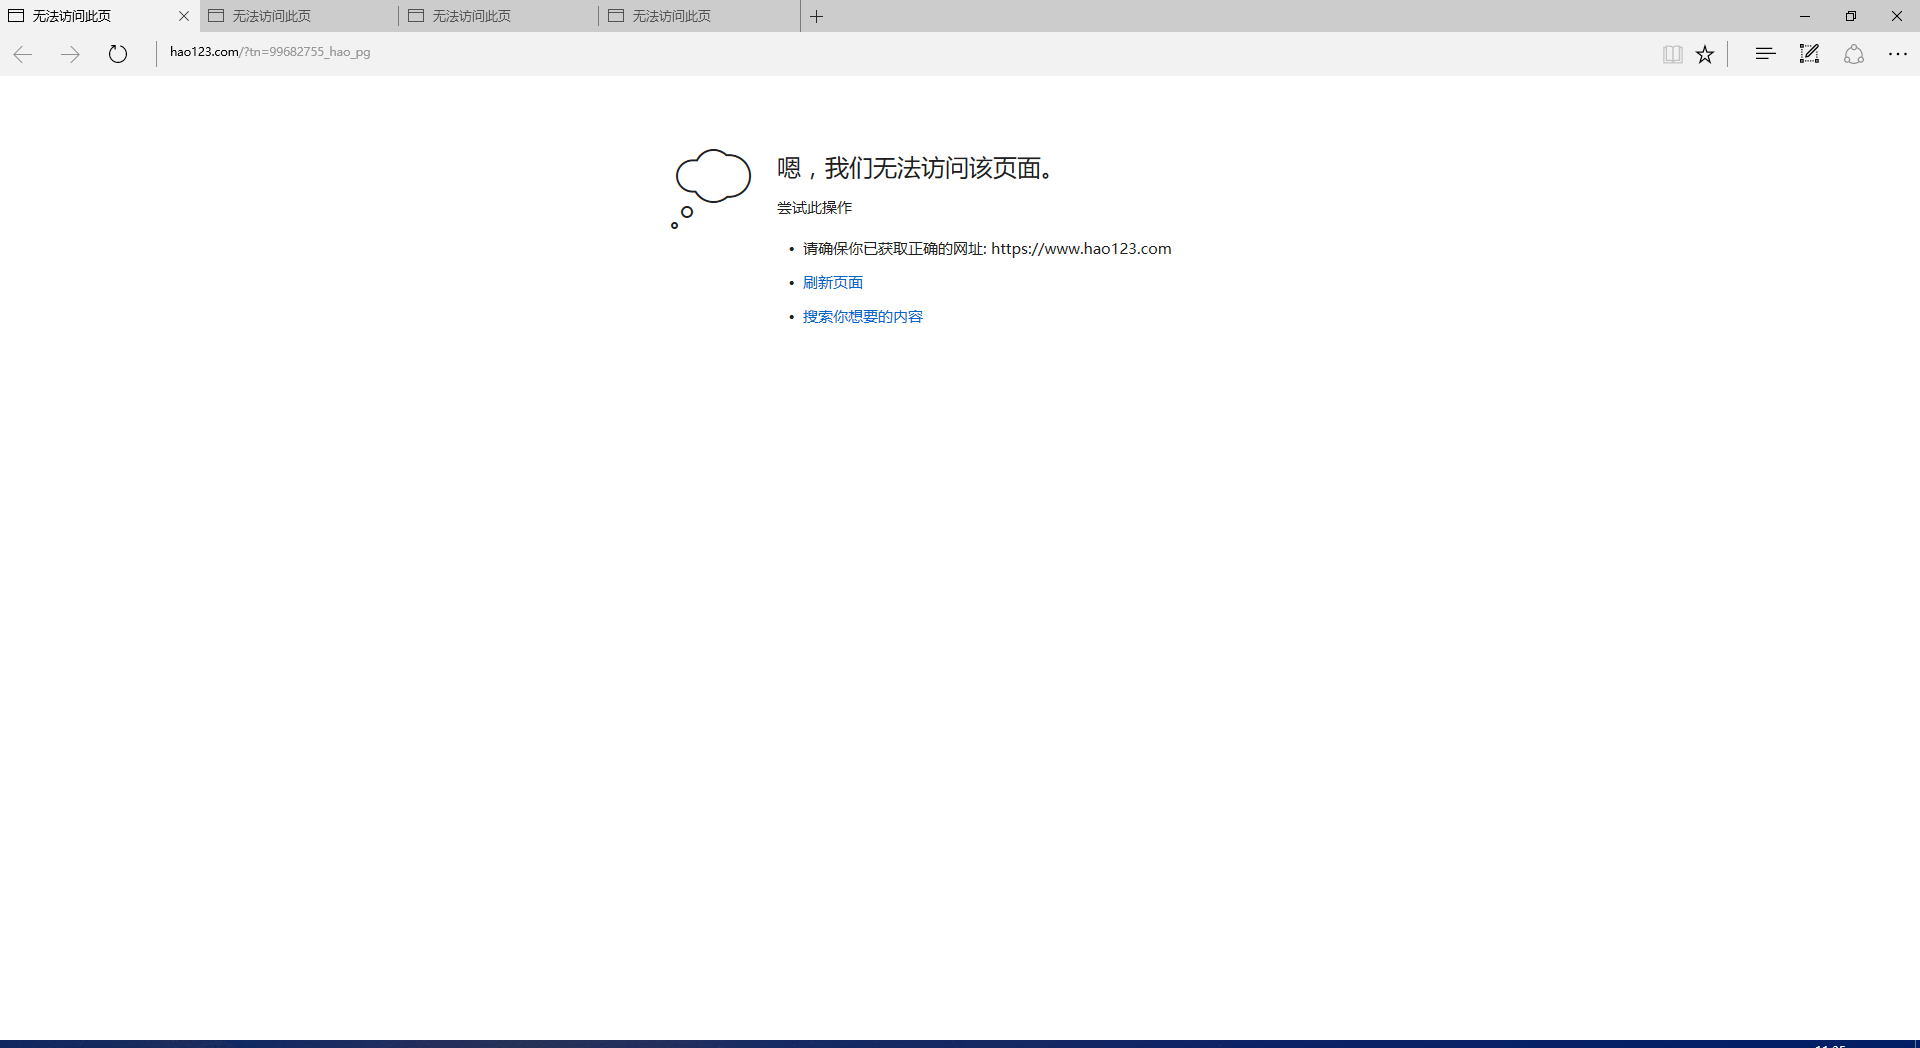Minimize the browser window
The width and height of the screenshot is (1920, 1048).
pos(1805,16)
